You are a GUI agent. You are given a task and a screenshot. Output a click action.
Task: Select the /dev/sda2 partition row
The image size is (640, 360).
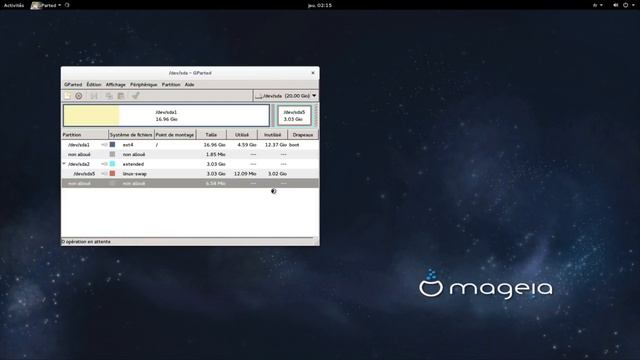coord(190,164)
